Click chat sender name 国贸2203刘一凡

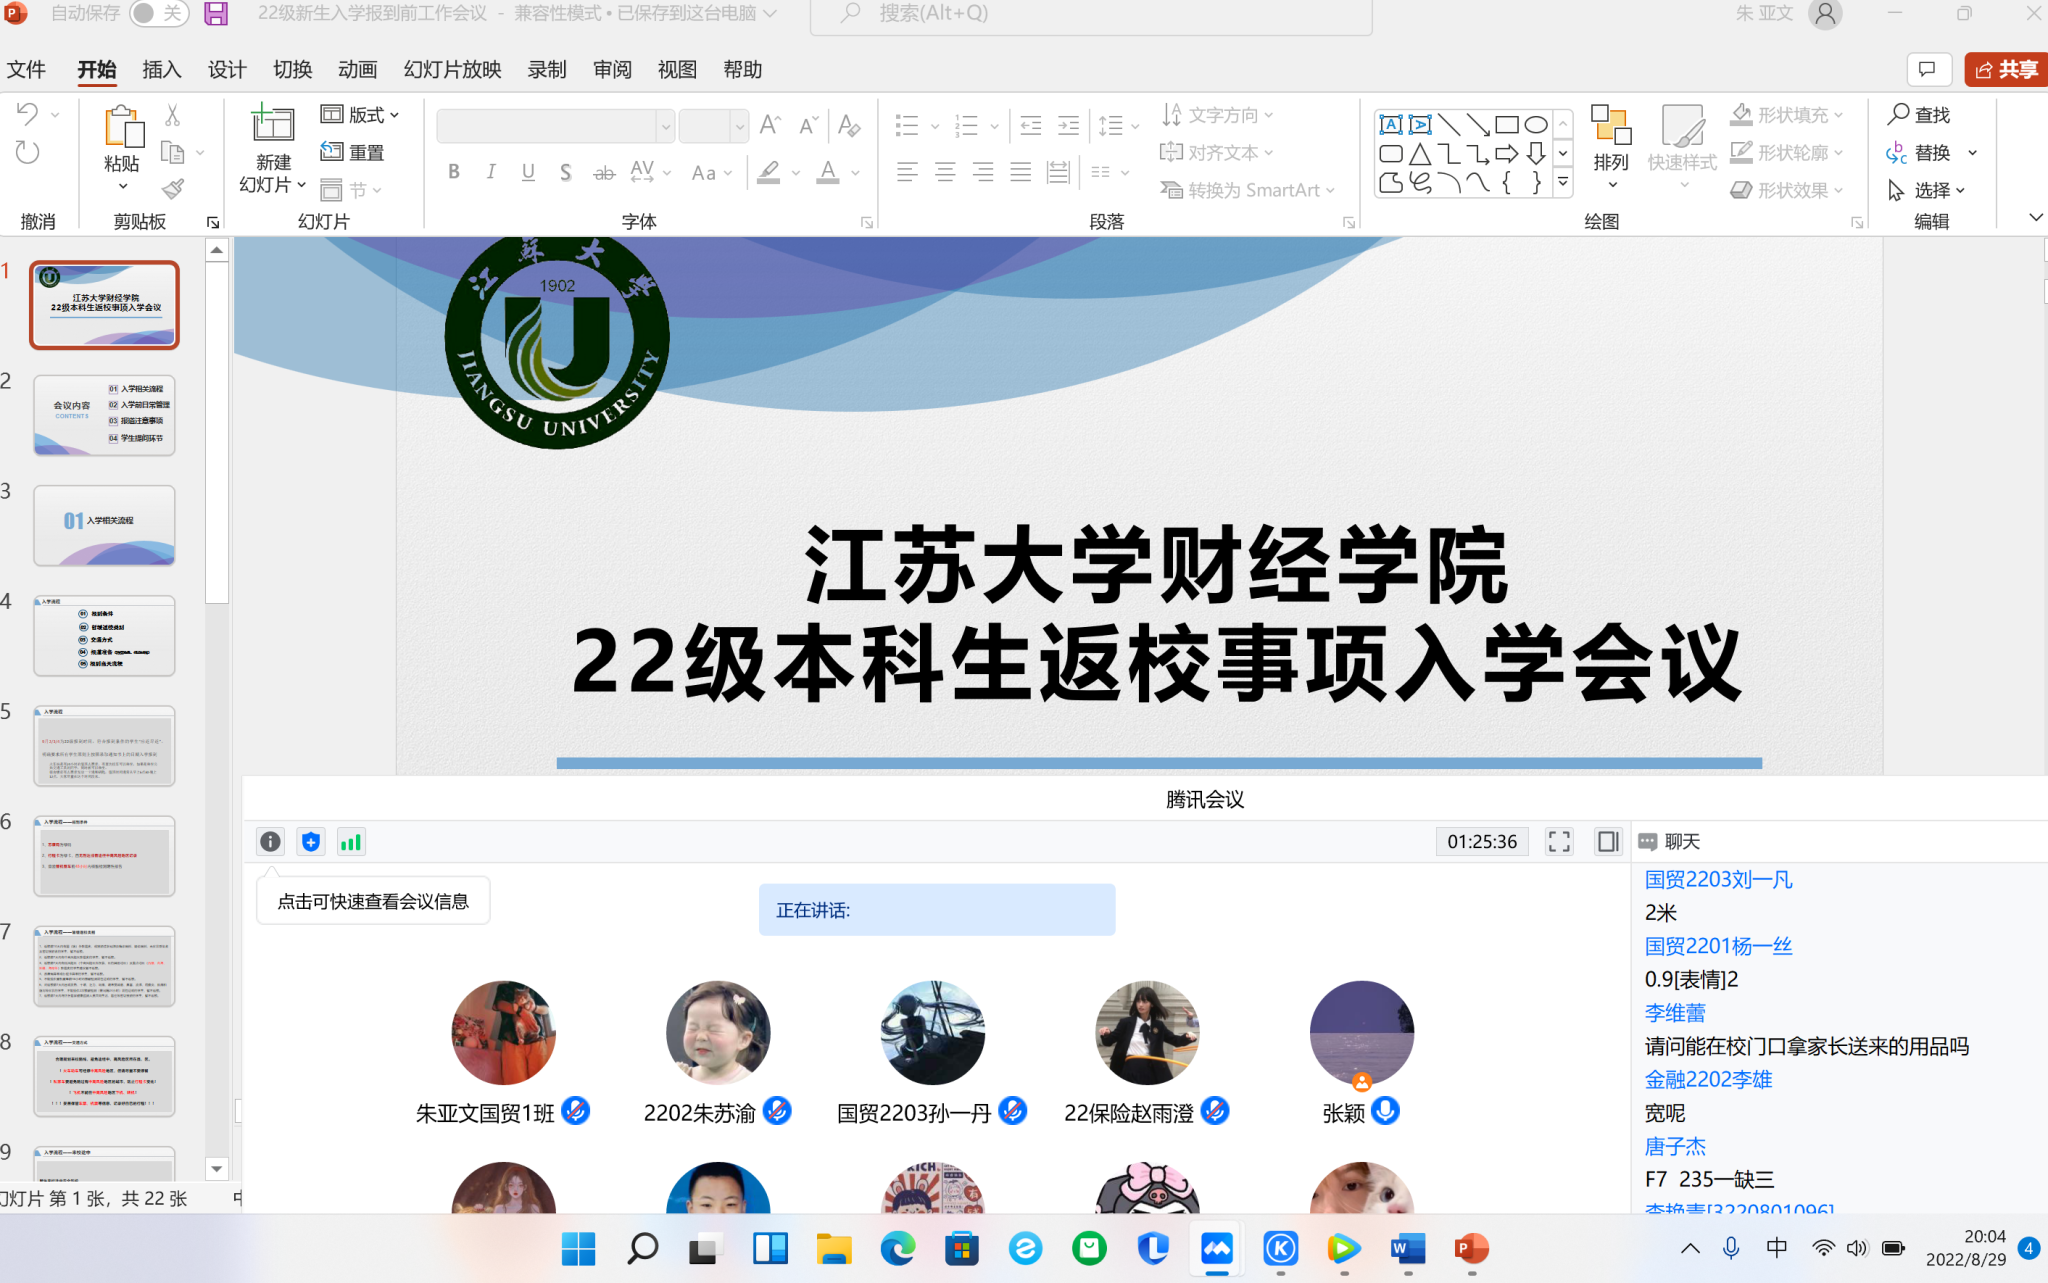click(x=1718, y=880)
